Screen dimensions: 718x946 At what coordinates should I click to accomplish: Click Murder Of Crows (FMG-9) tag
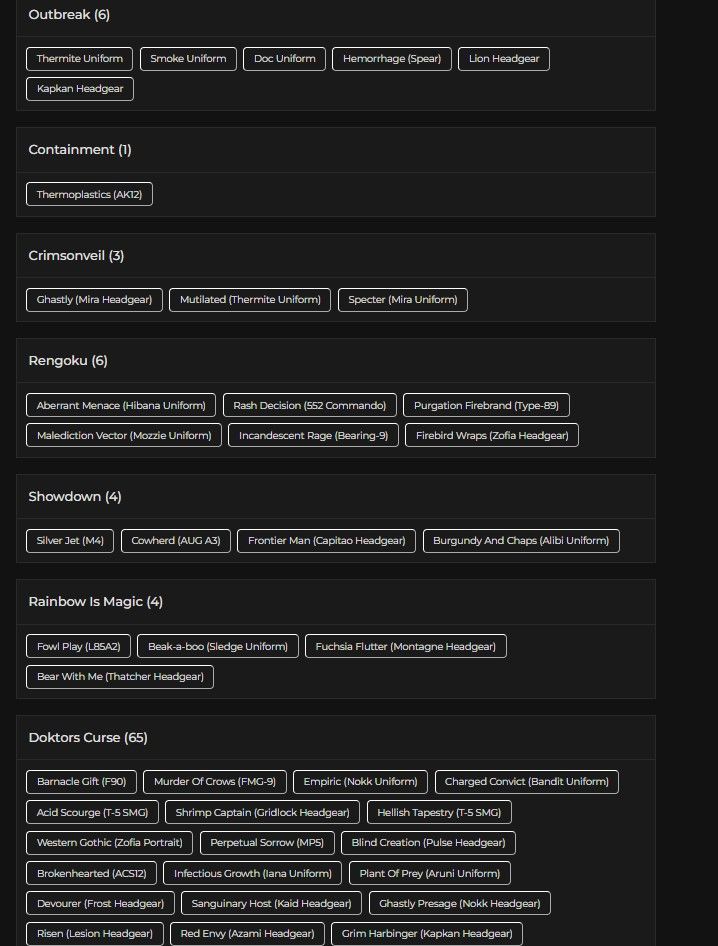point(215,782)
